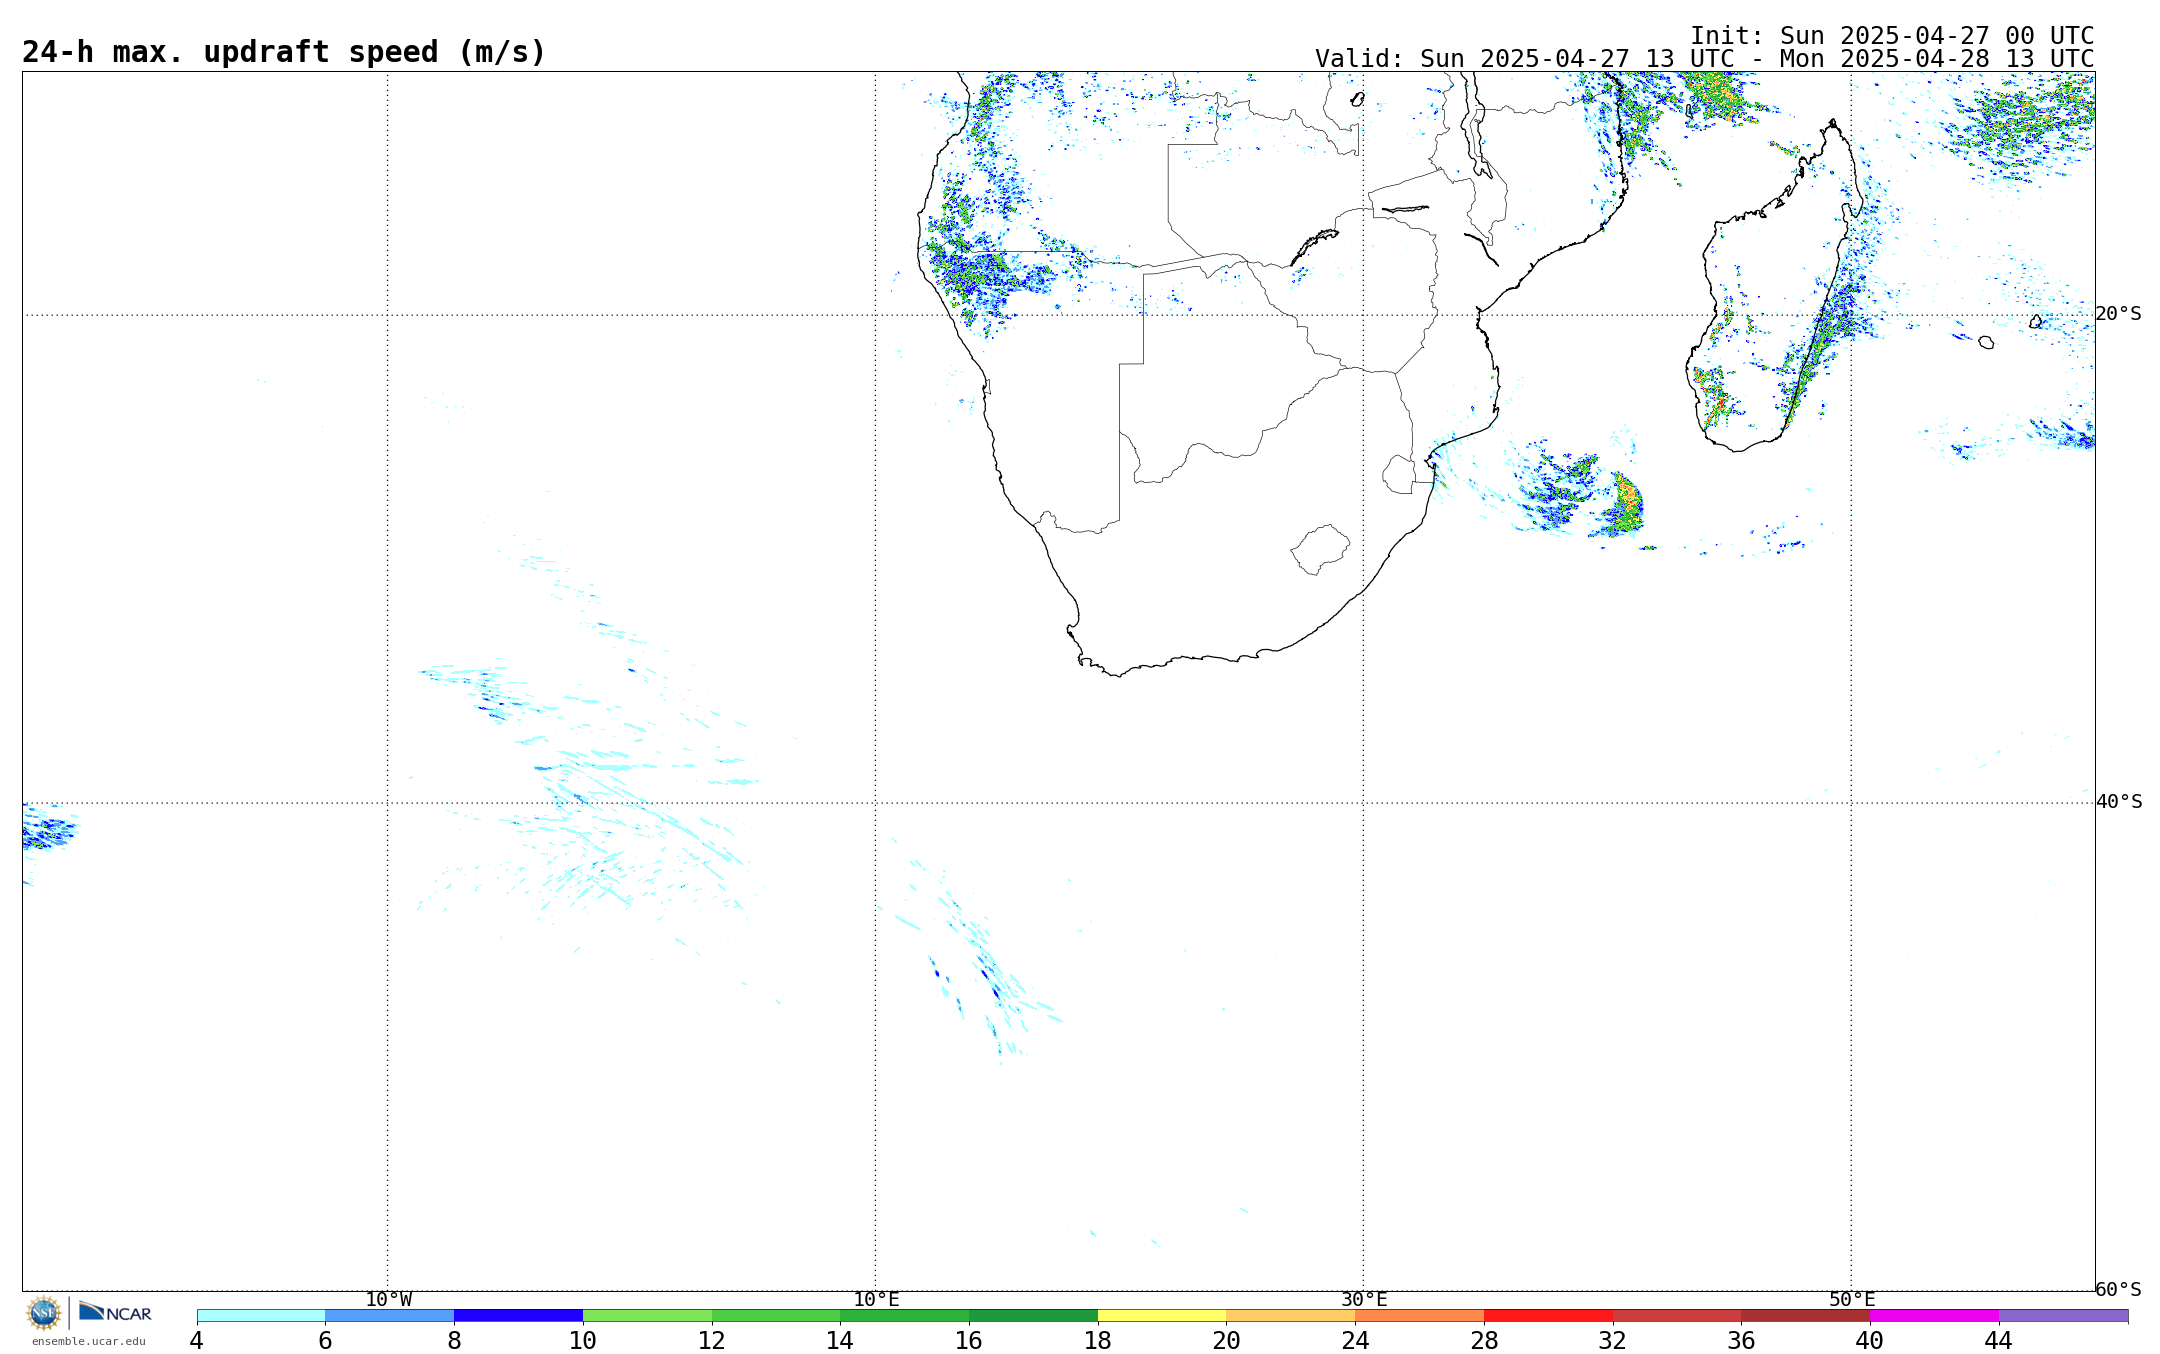Click the '50°E' longitude label

coord(1852,1300)
